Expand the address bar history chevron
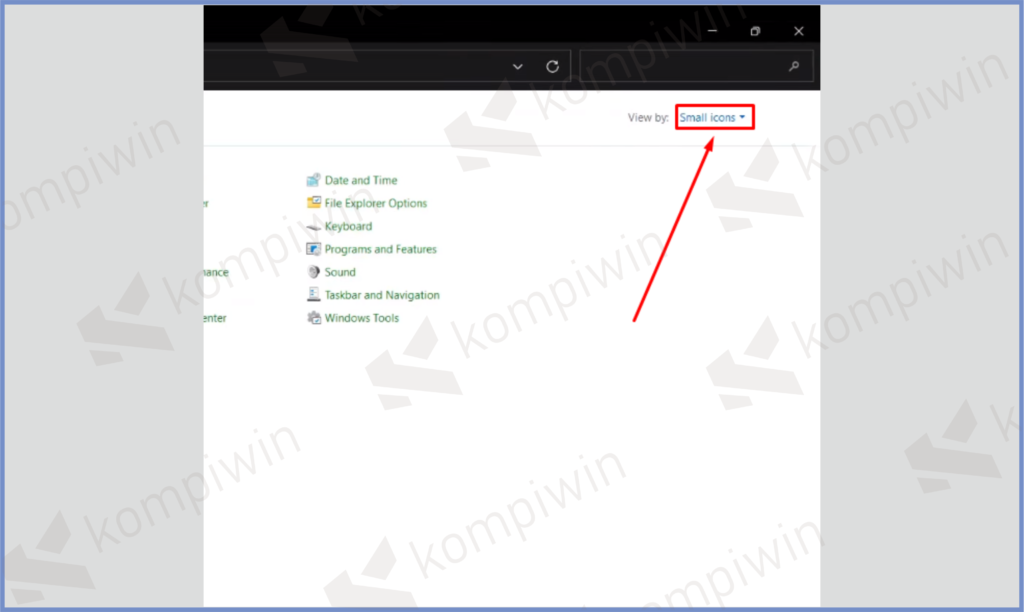1024x612 pixels. 517,65
